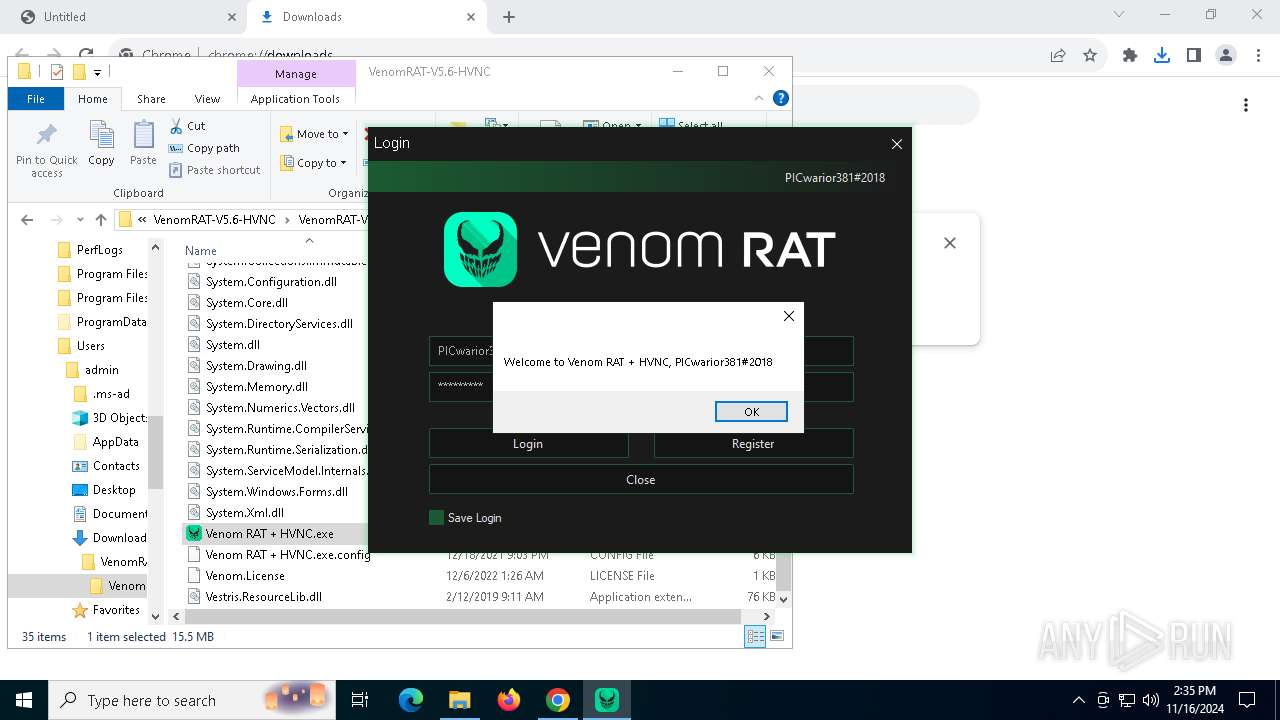This screenshot has height=720, width=1280.
Task: Open the File tab in Explorer
Action: (x=35, y=99)
